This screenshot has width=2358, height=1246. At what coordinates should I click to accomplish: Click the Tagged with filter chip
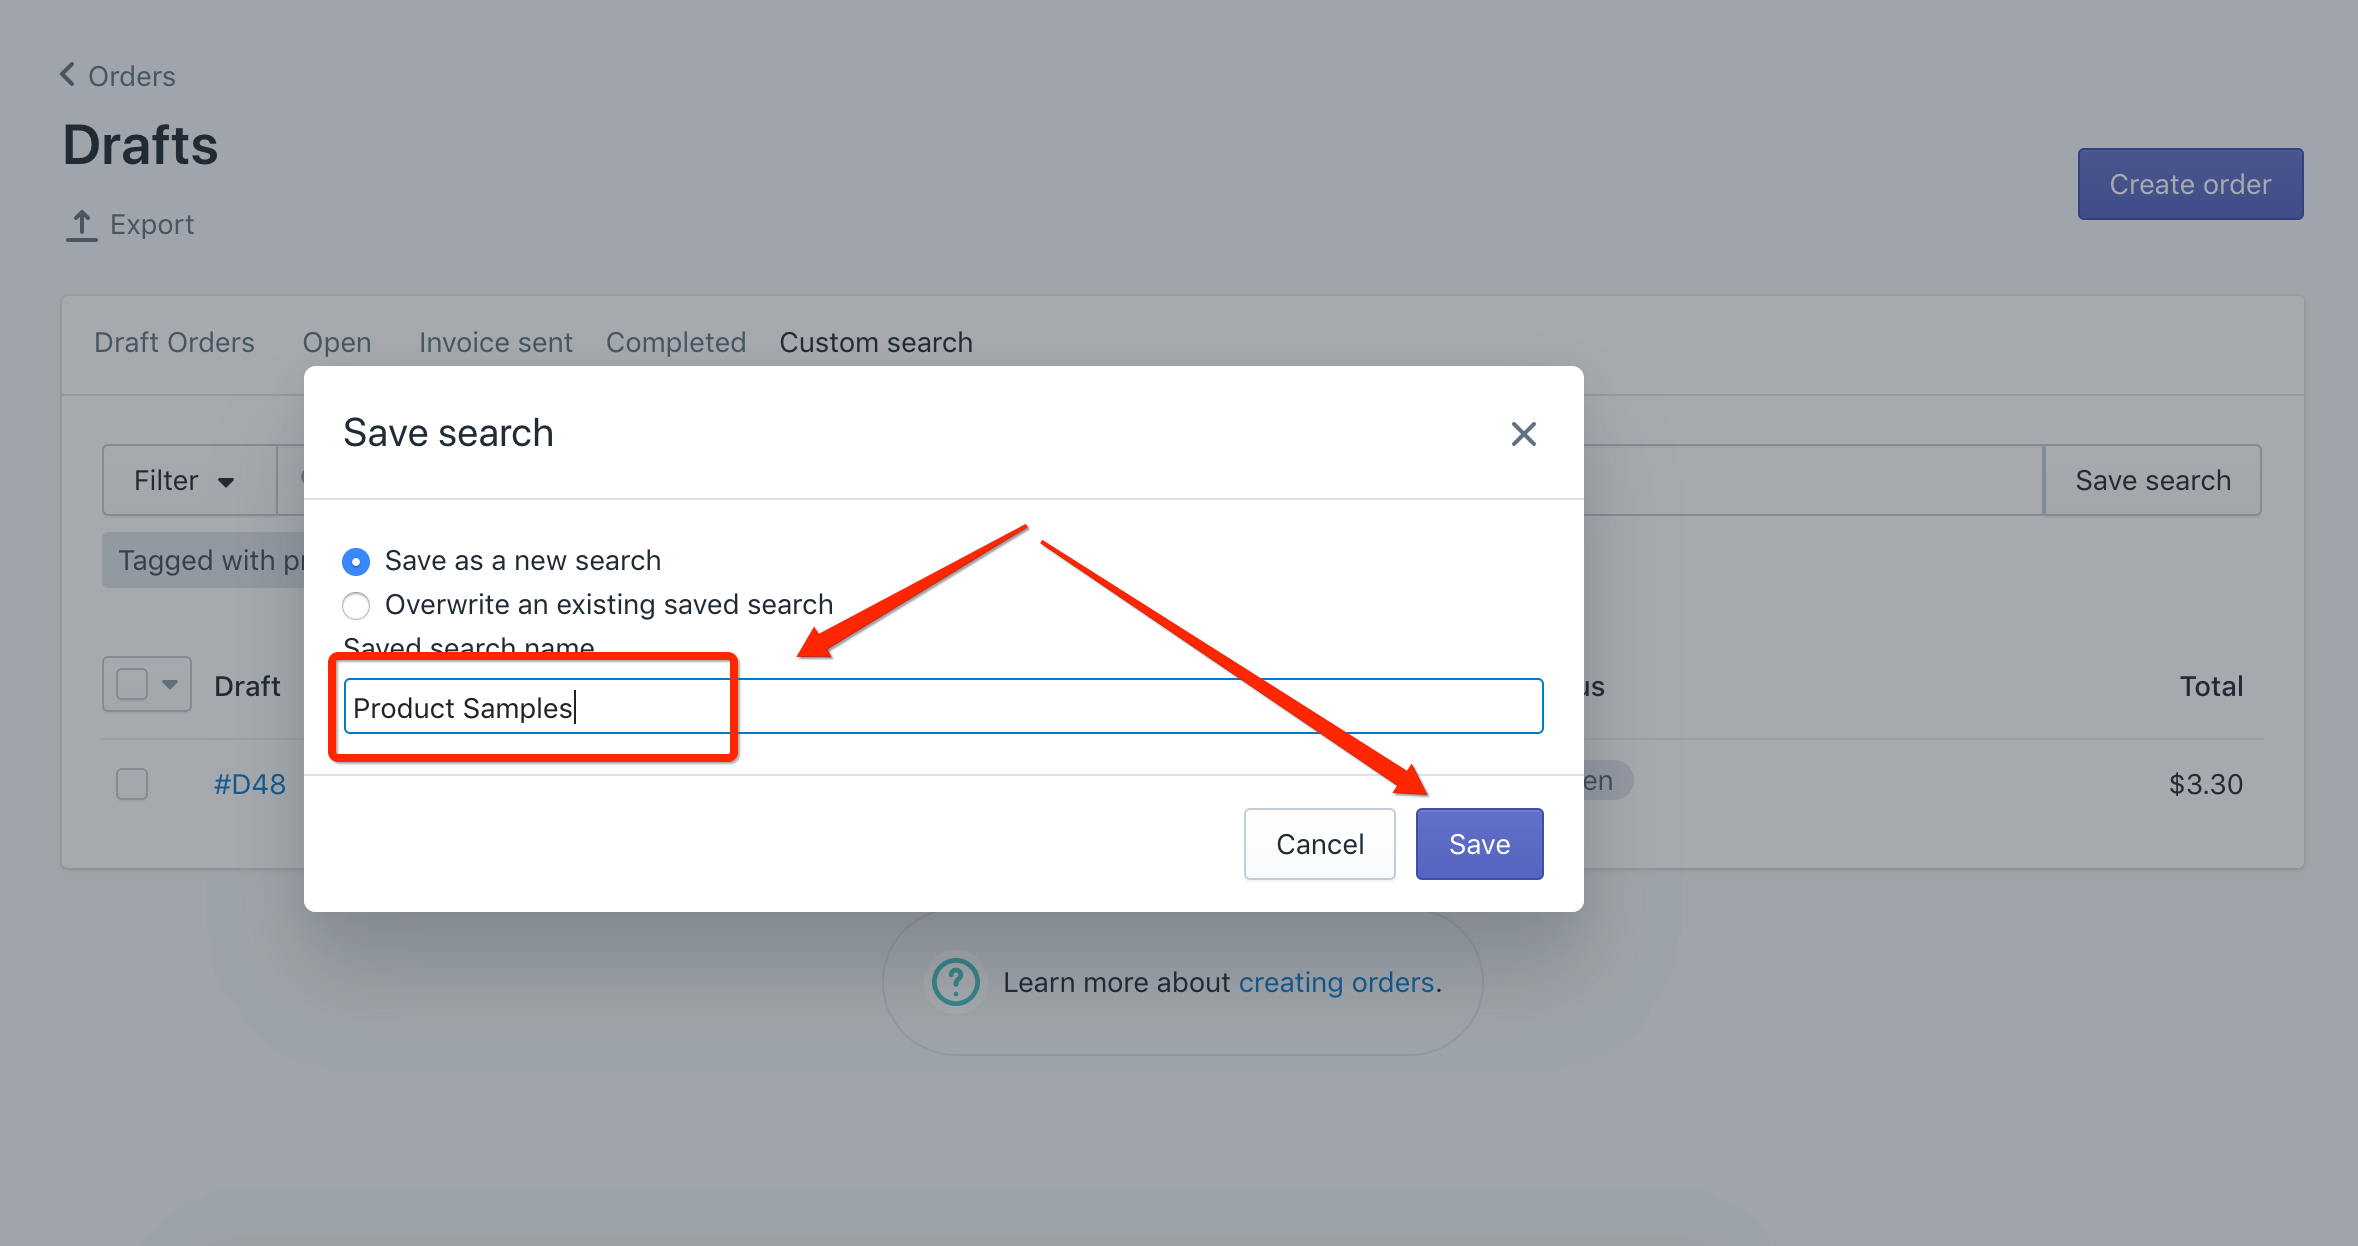coord(203,560)
